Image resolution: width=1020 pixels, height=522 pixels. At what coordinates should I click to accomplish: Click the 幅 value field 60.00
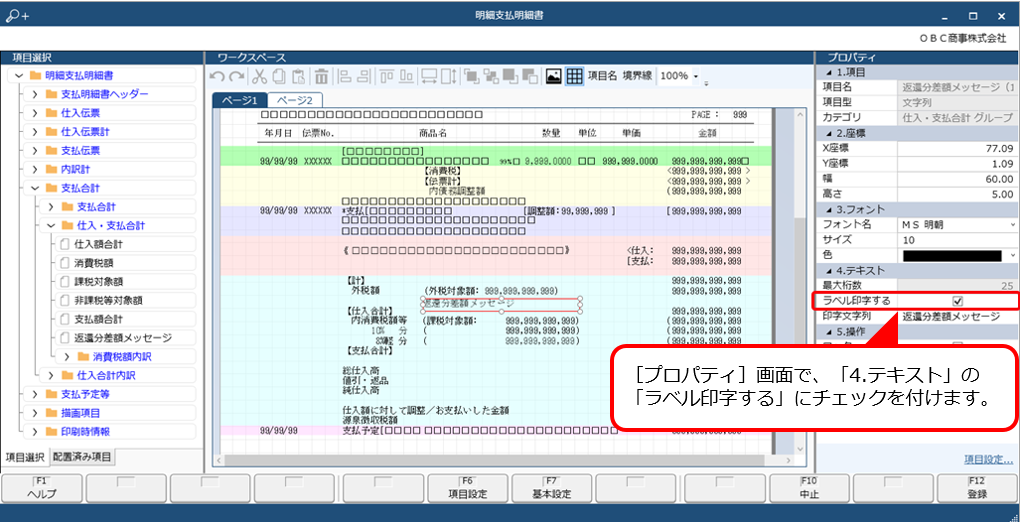[x=957, y=179]
